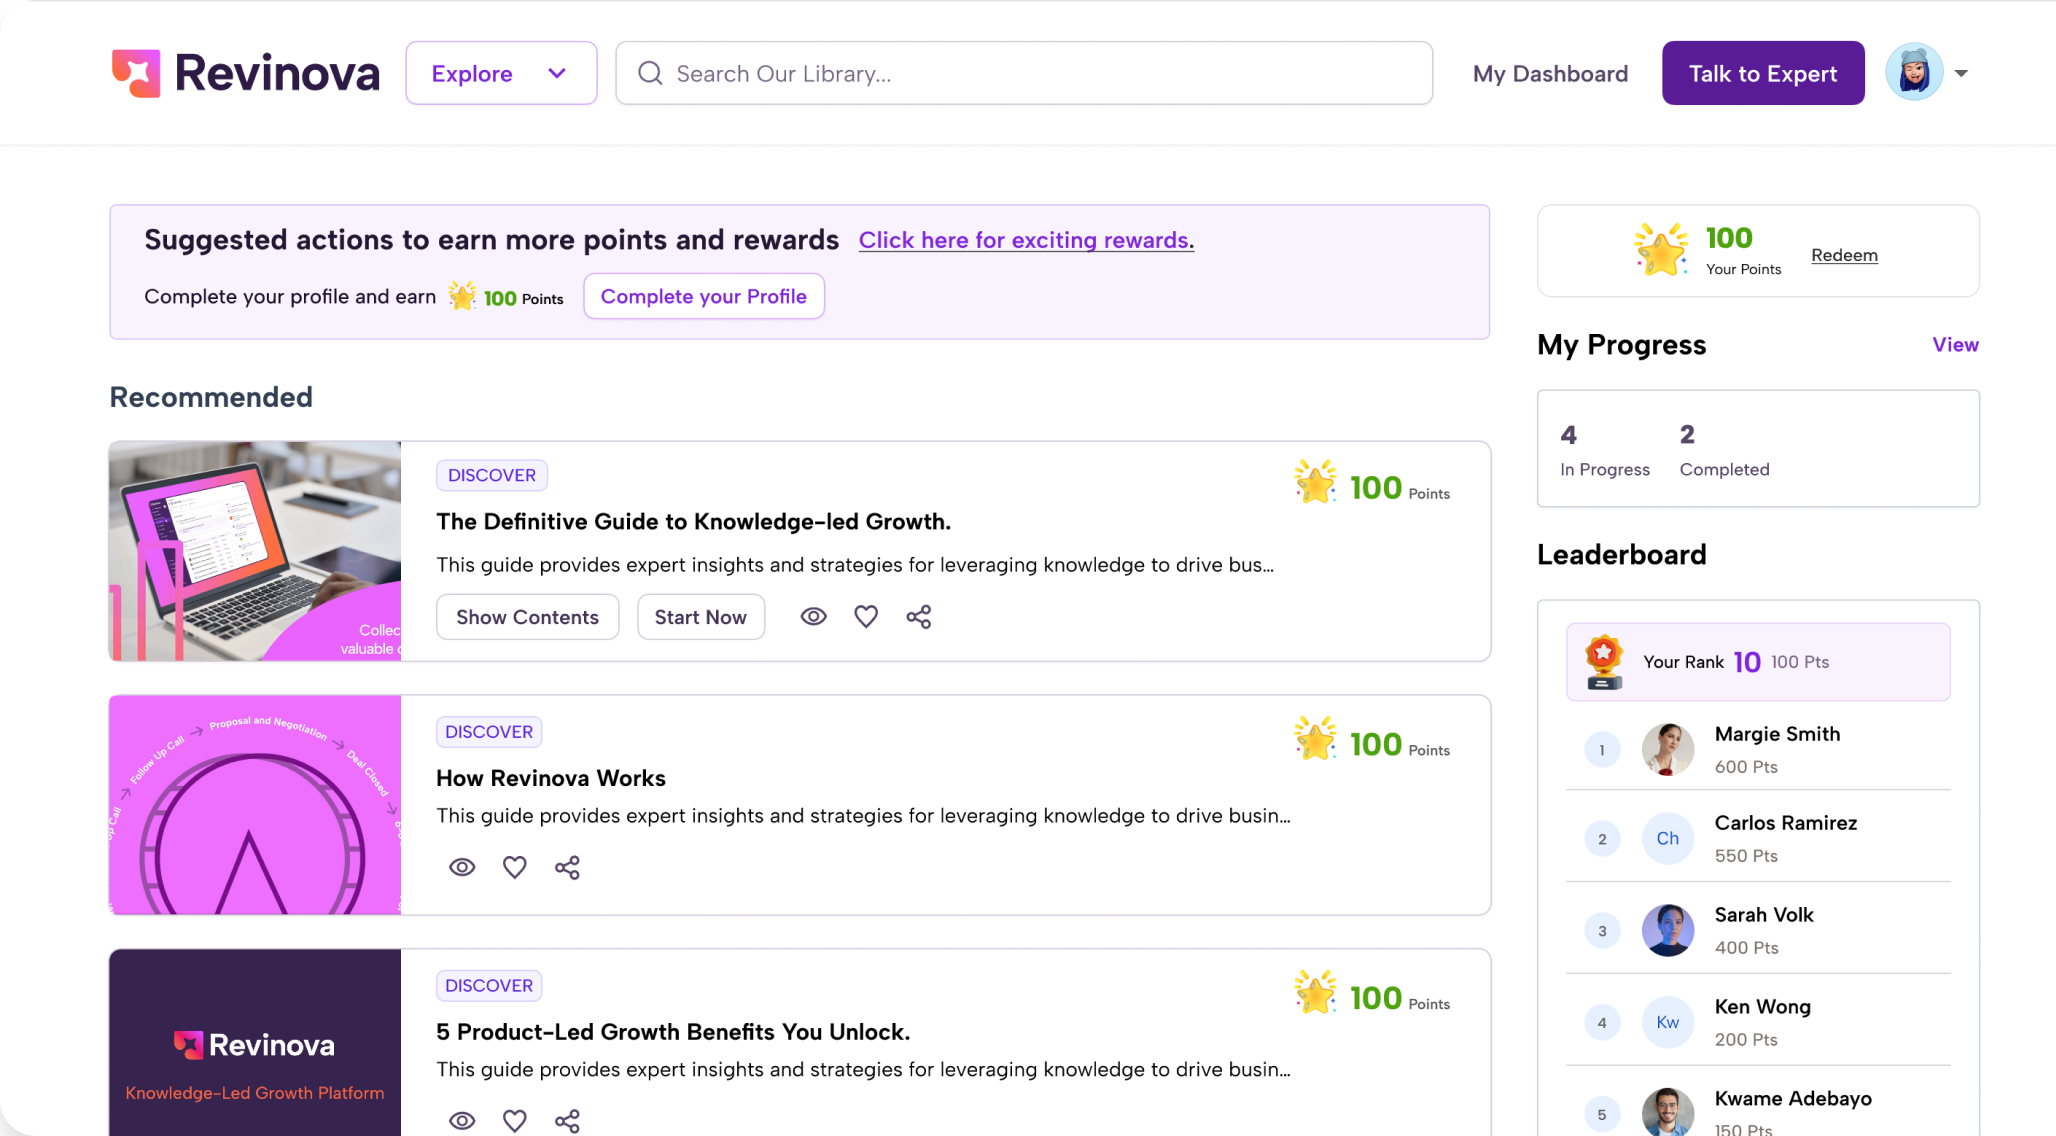Select Carlos Ramirez in the leaderboard
Viewport: 2056px width, 1136px height.
coord(1758,839)
